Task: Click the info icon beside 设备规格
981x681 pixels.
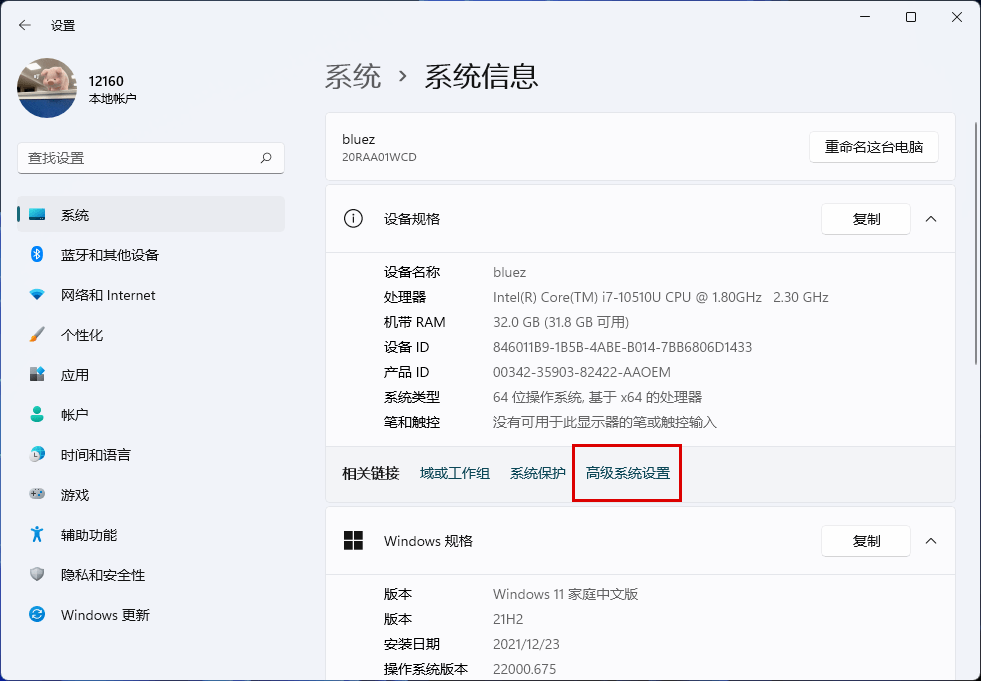Action: point(353,218)
